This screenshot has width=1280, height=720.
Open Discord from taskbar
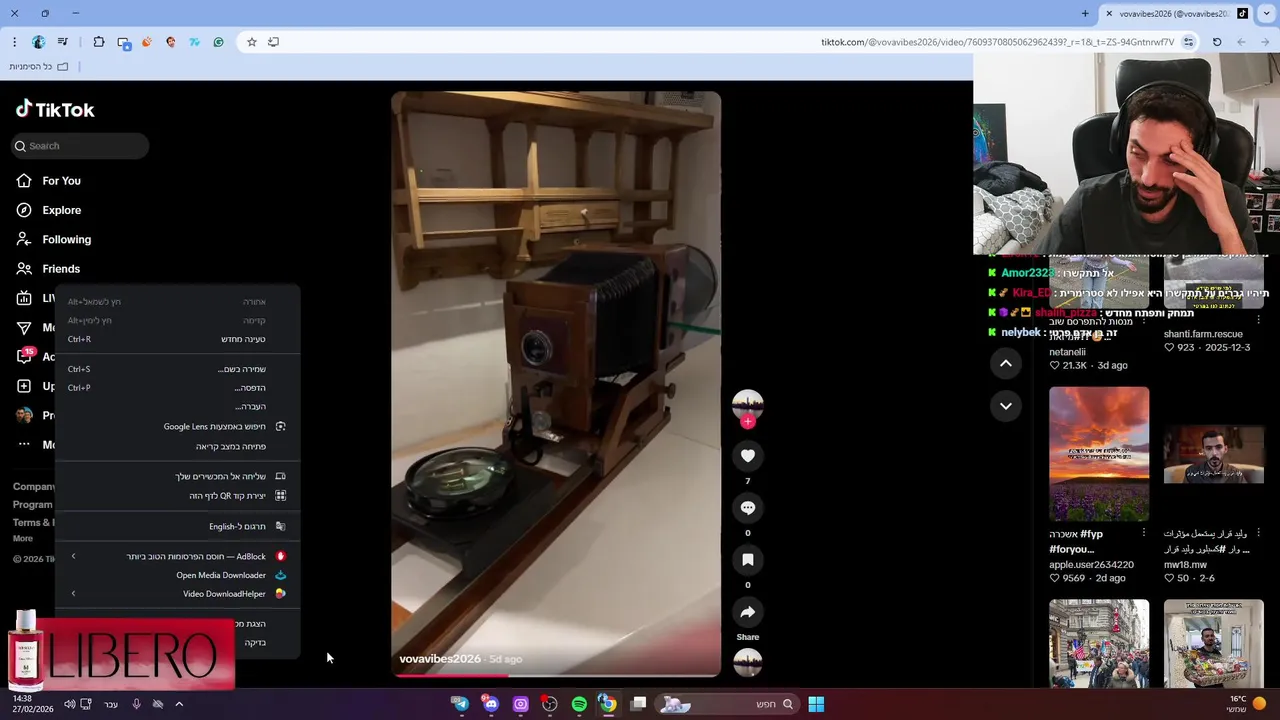490,704
